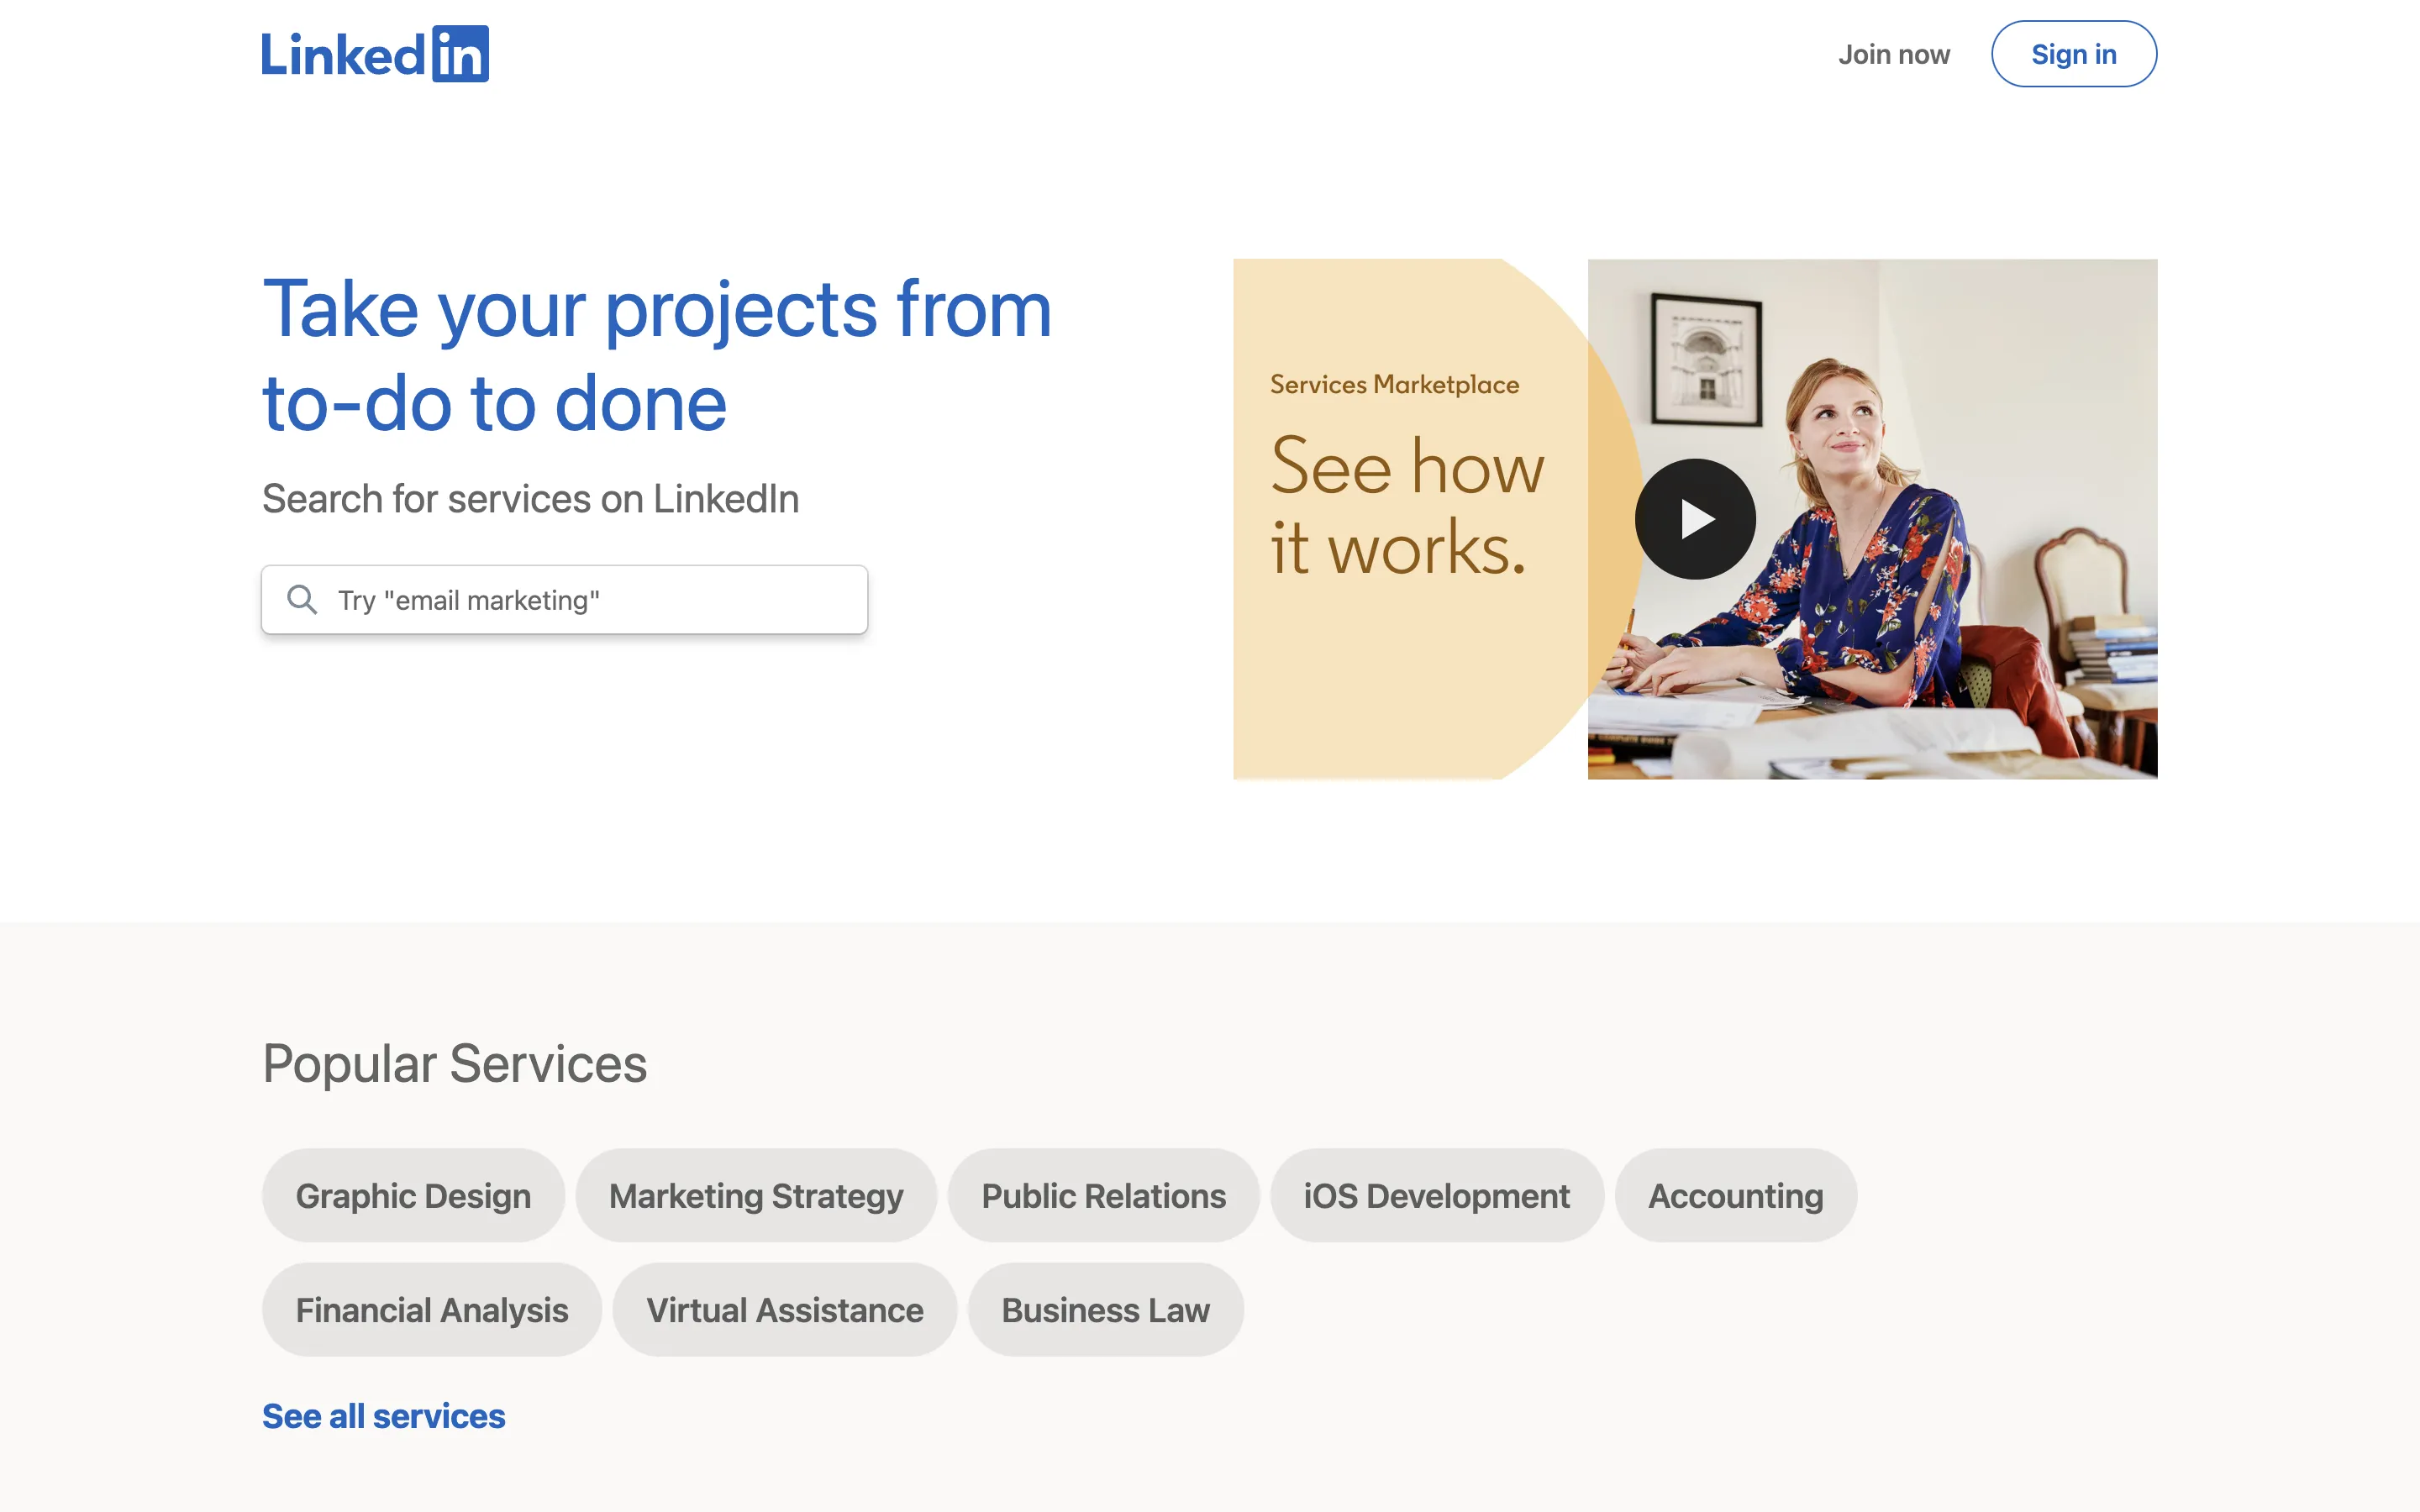Open Financial Analysis service
2420x1512 pixels.
[x=431, y=1309]
